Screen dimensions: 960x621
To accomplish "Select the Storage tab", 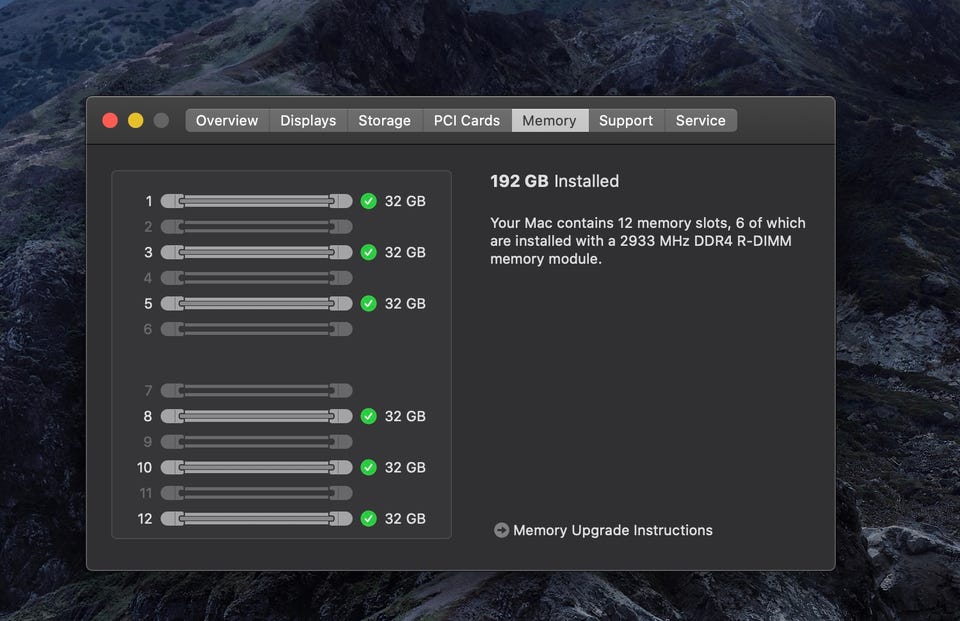I will coord(384,120).
